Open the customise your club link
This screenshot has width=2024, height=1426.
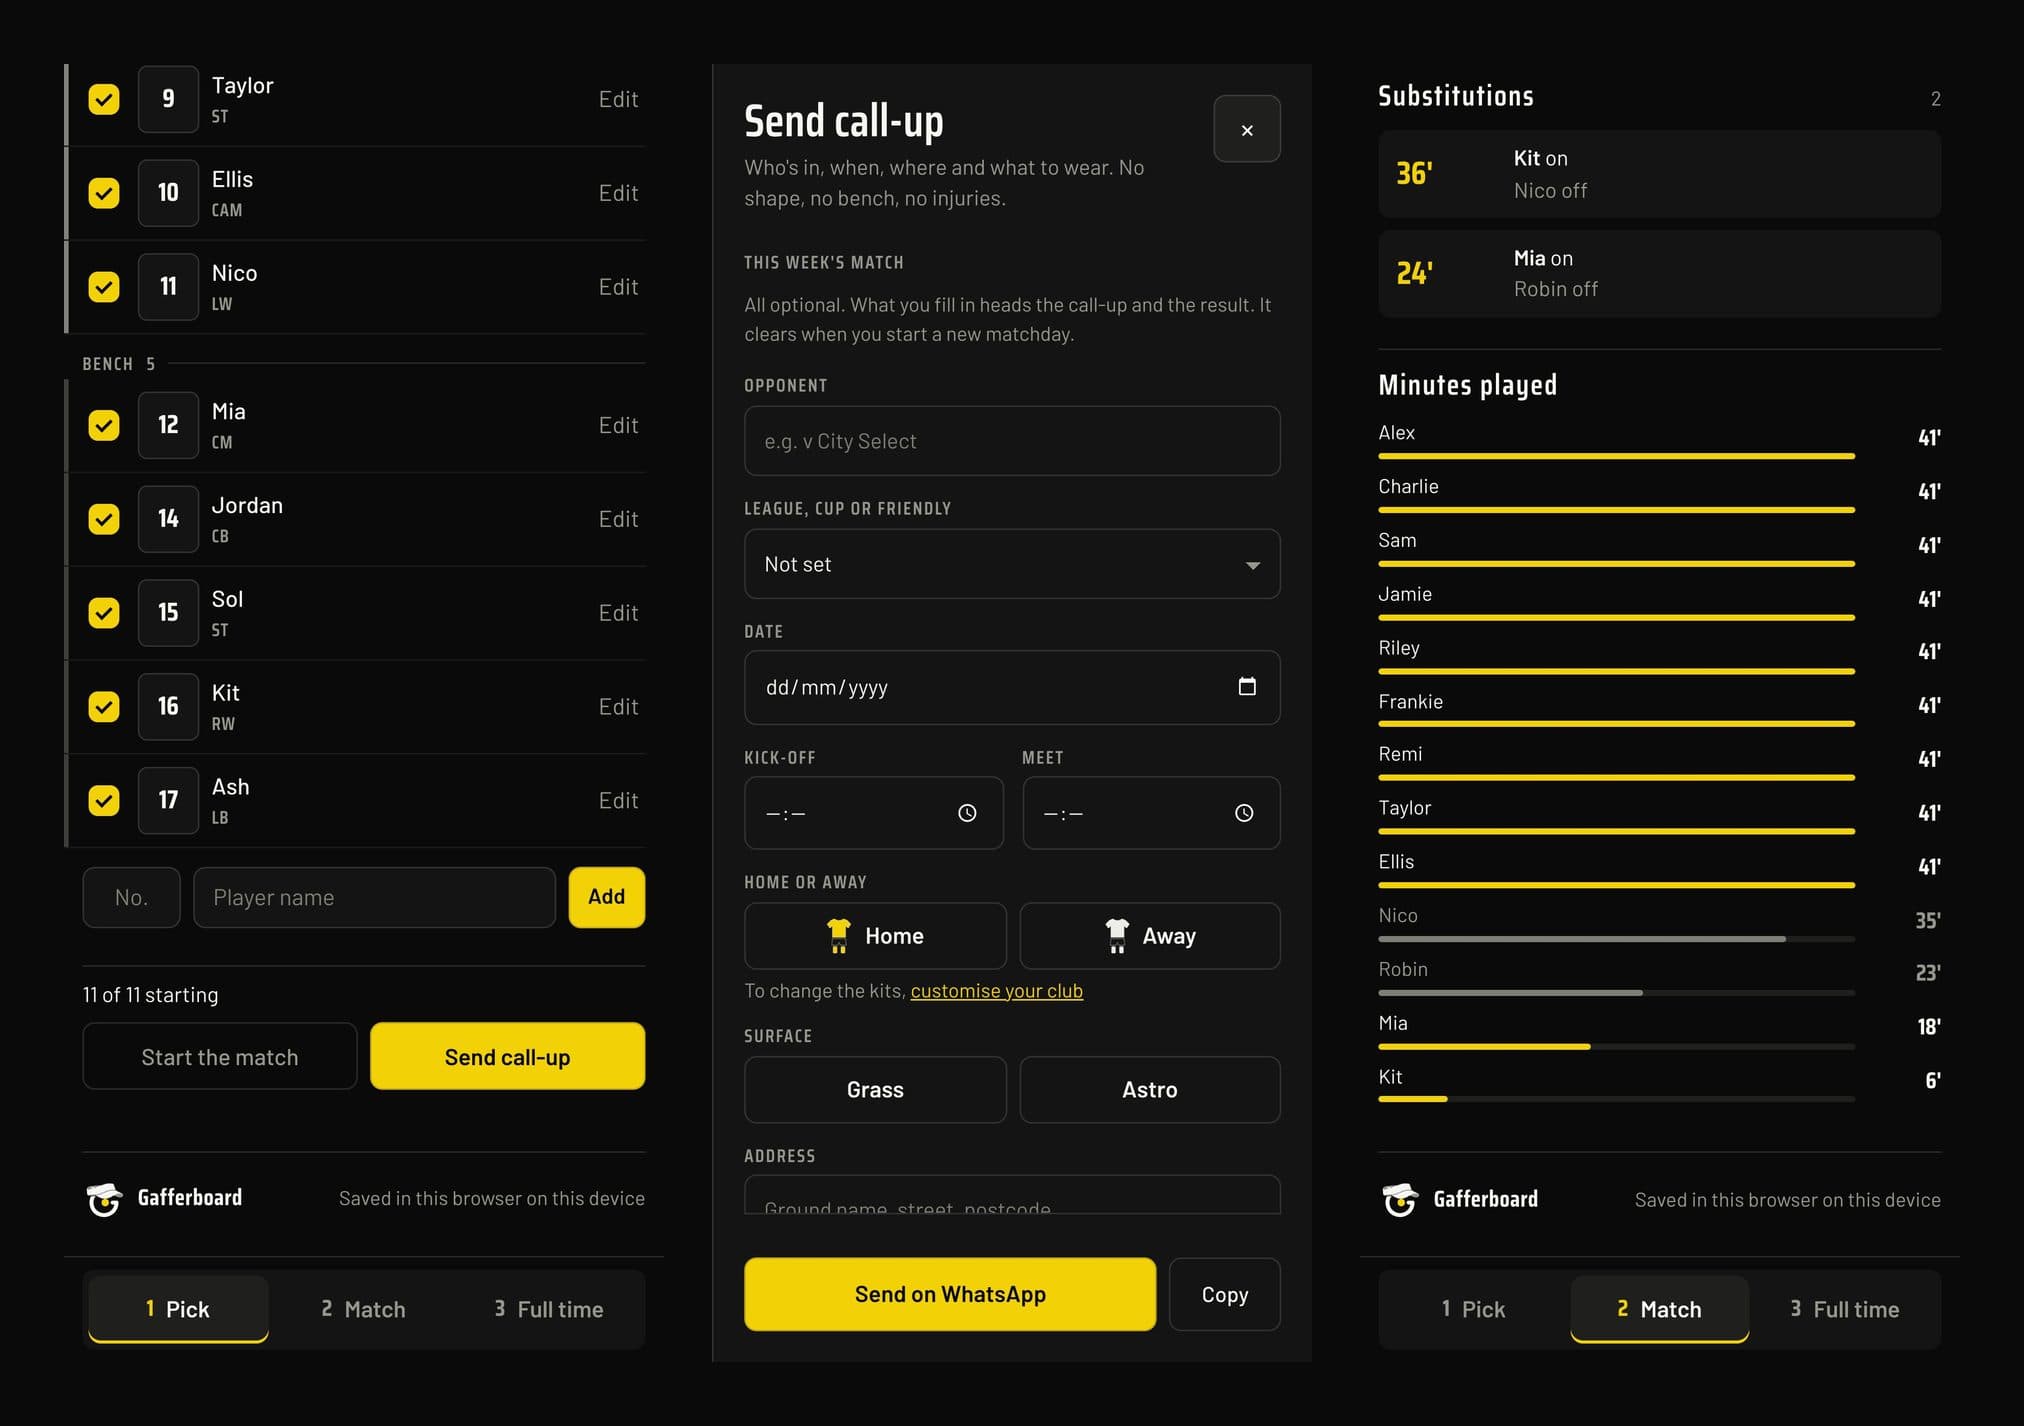(x=997, y=991)
